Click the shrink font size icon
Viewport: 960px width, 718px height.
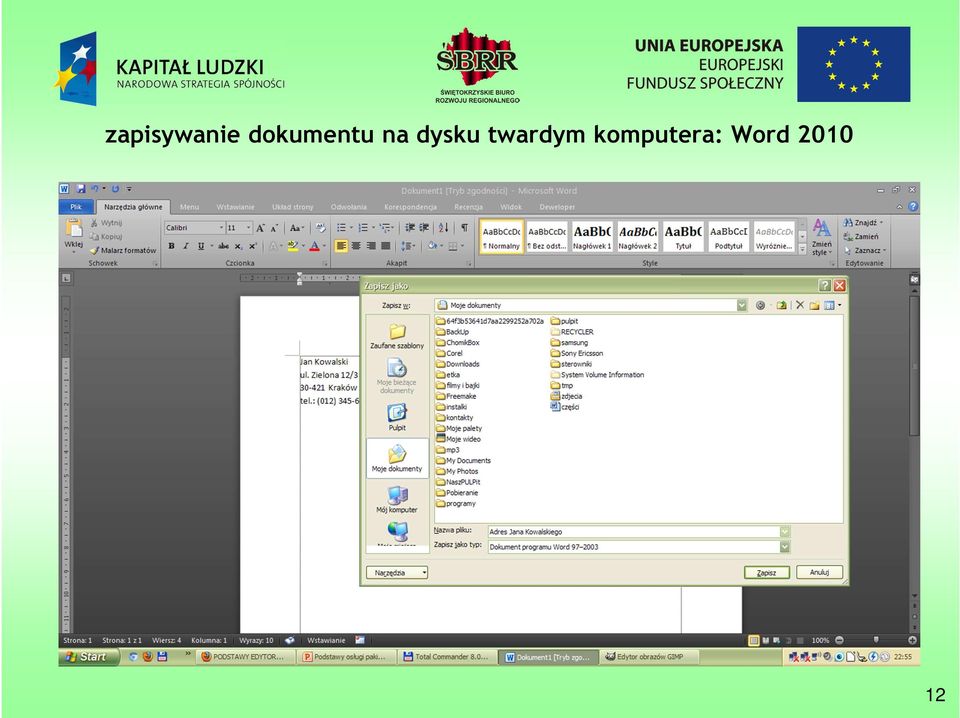pos(274,228)
